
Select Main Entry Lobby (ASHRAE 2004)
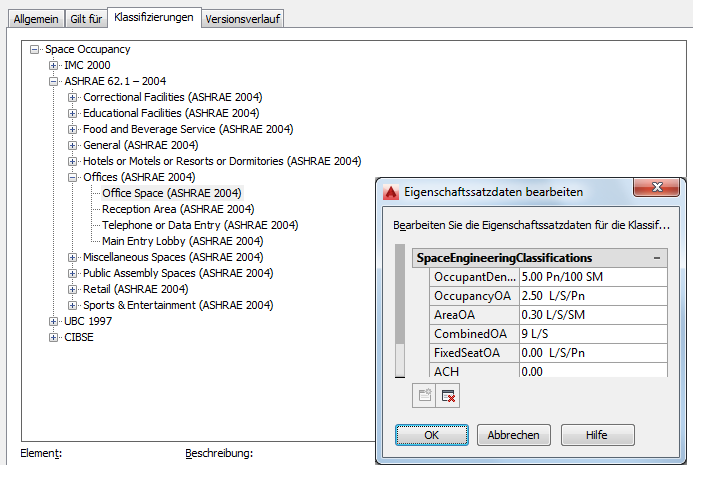click(x=183, y=241)
